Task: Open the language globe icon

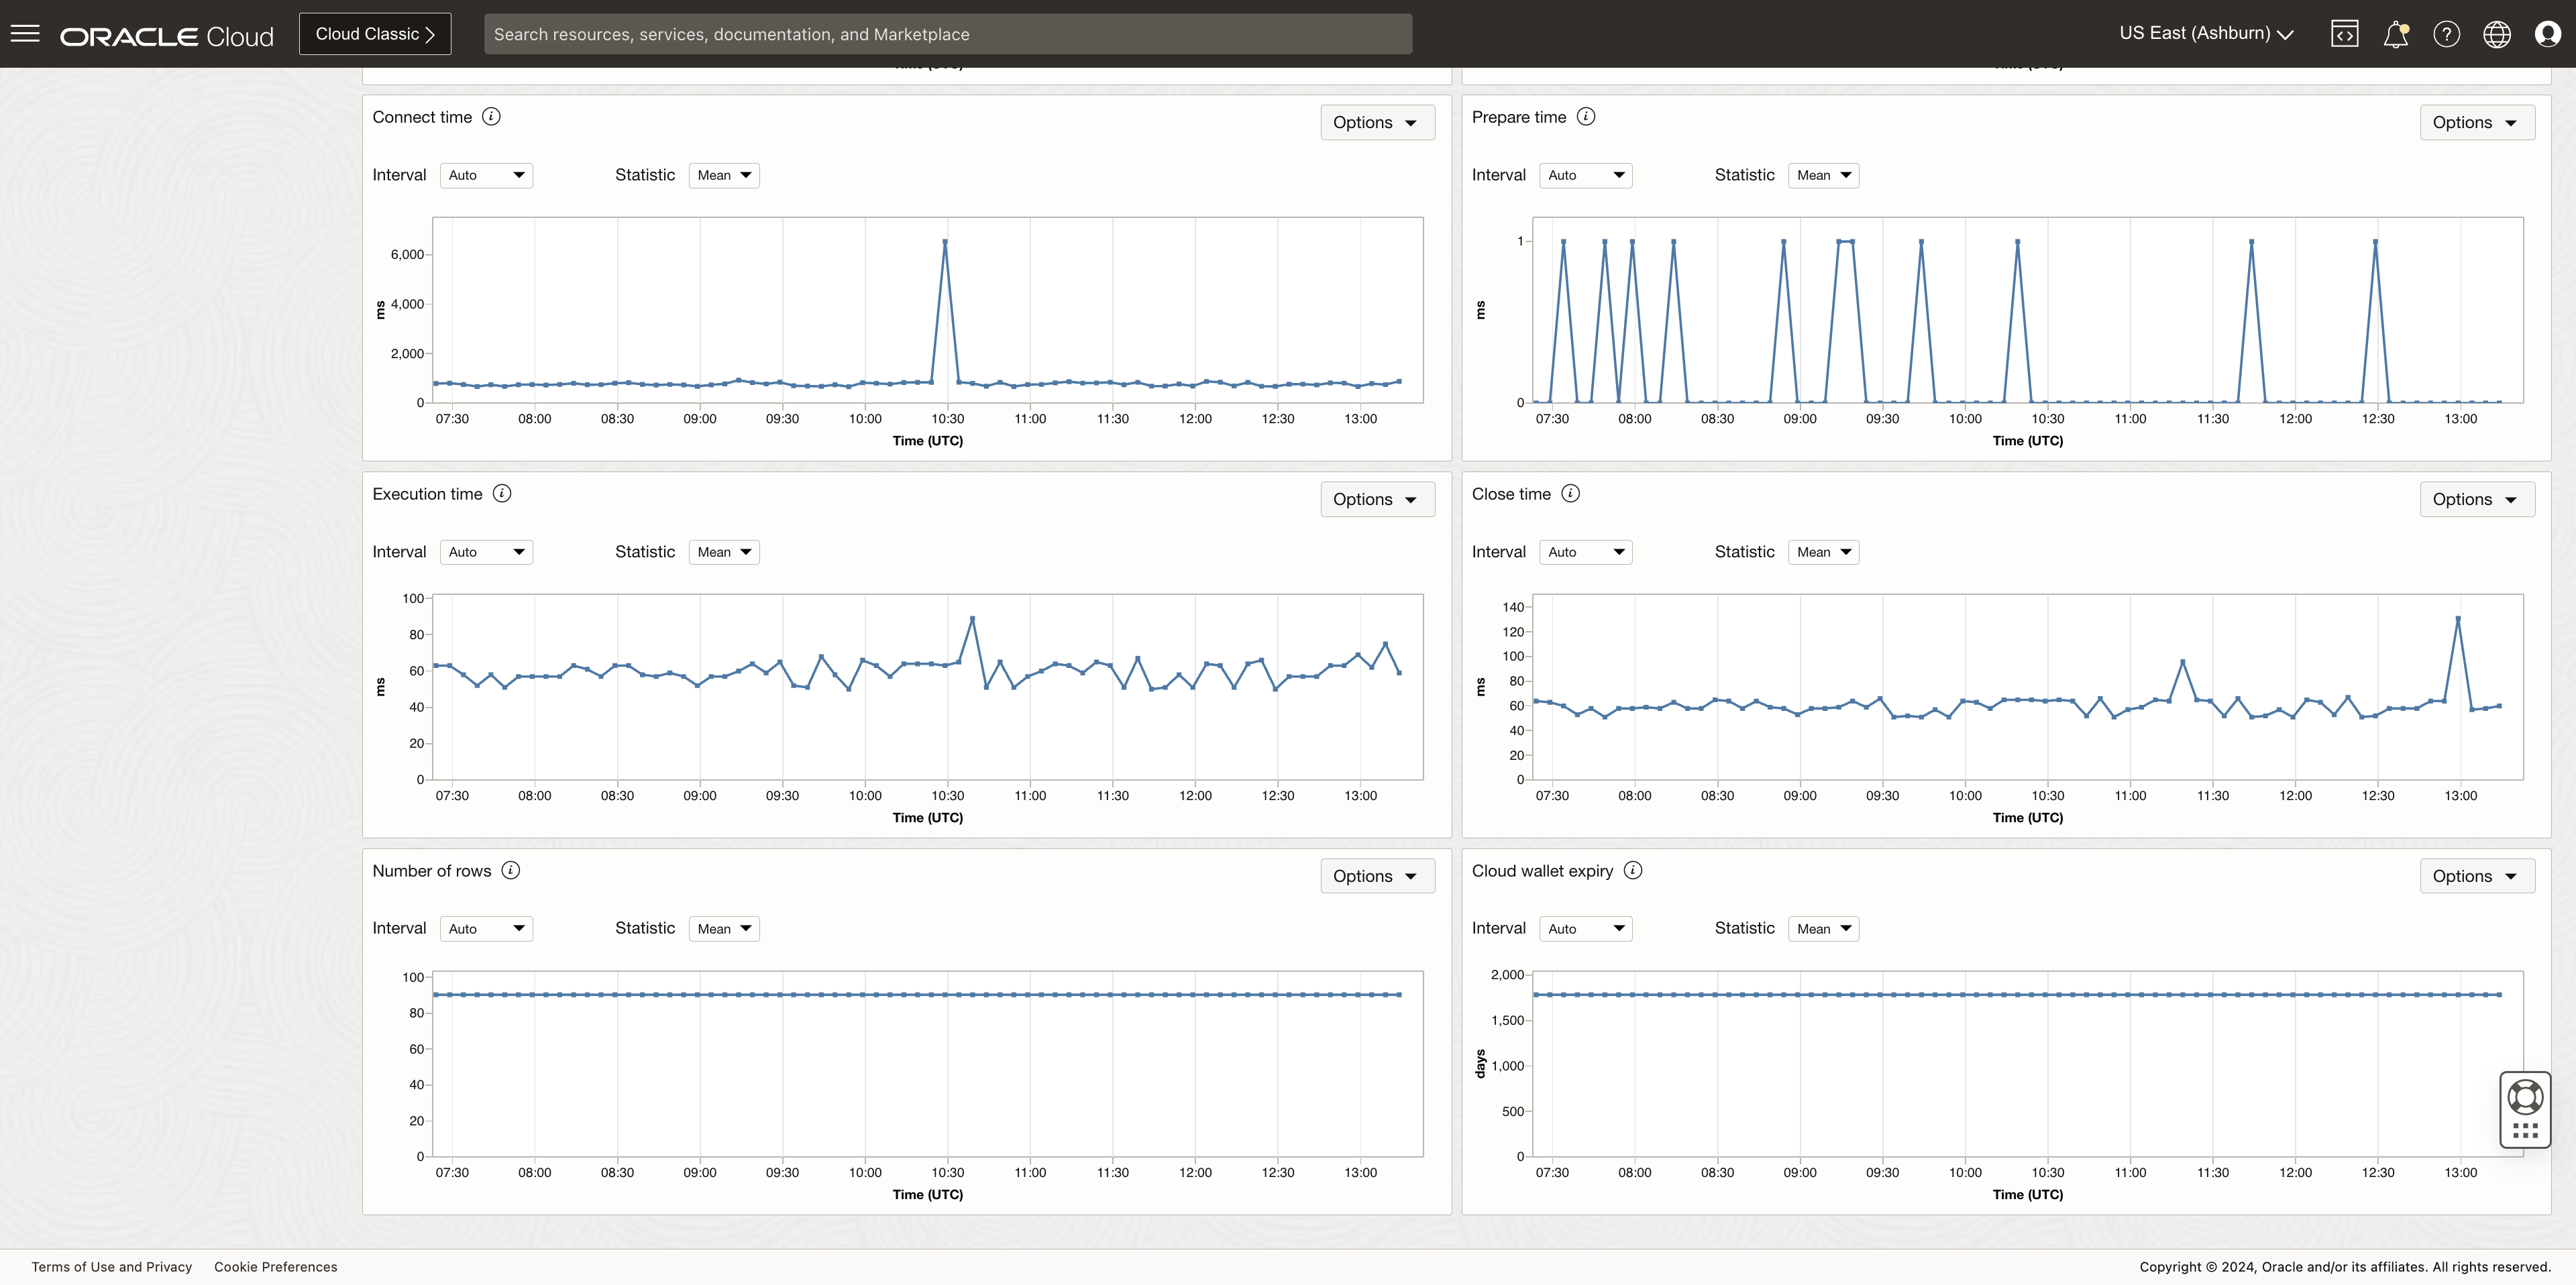Action: point(2496,34)
